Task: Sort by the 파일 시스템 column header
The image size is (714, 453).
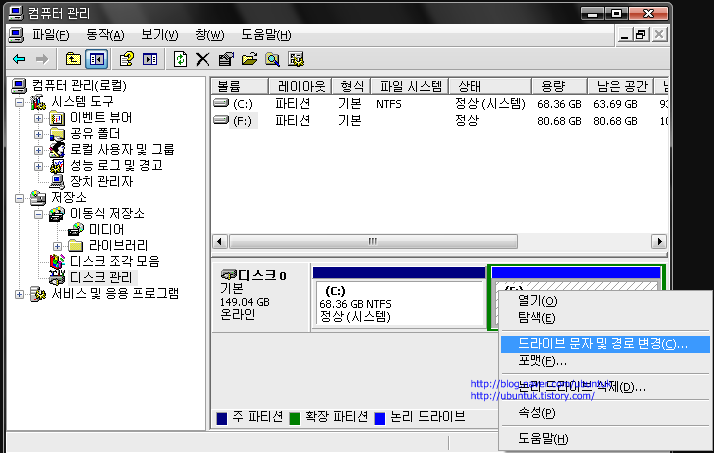Action: 410,86
